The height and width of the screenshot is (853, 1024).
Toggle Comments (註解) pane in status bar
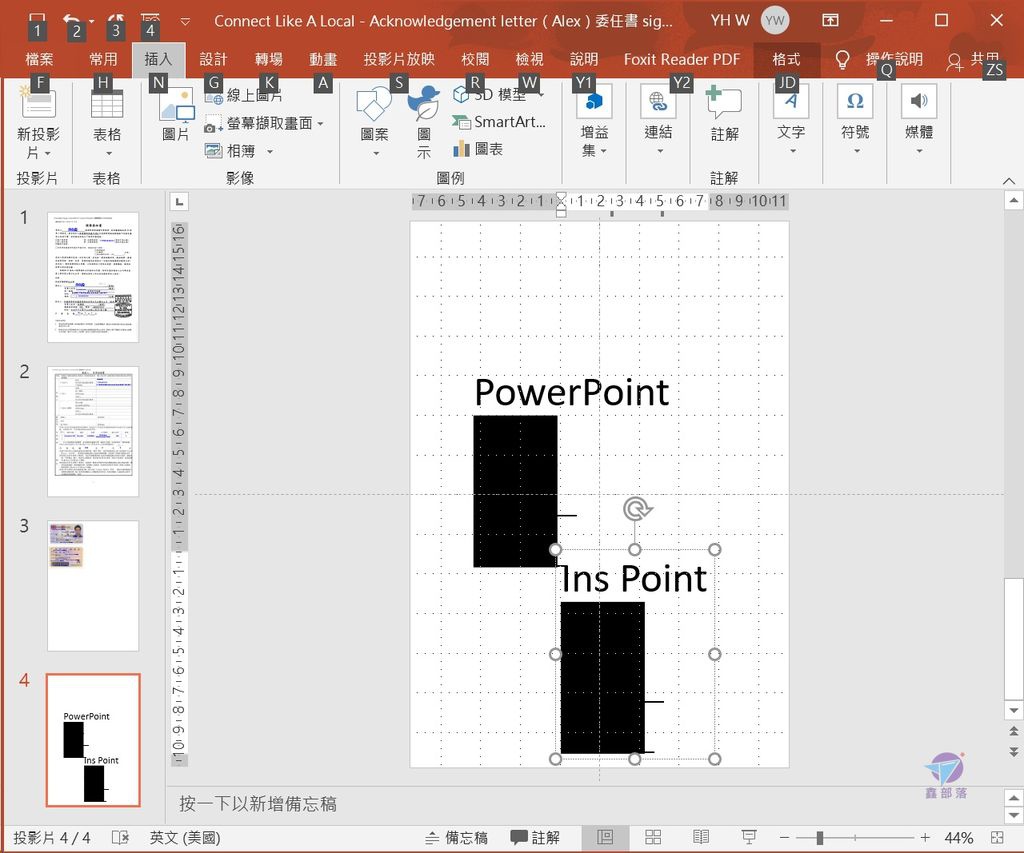click(x=535, y=837)
